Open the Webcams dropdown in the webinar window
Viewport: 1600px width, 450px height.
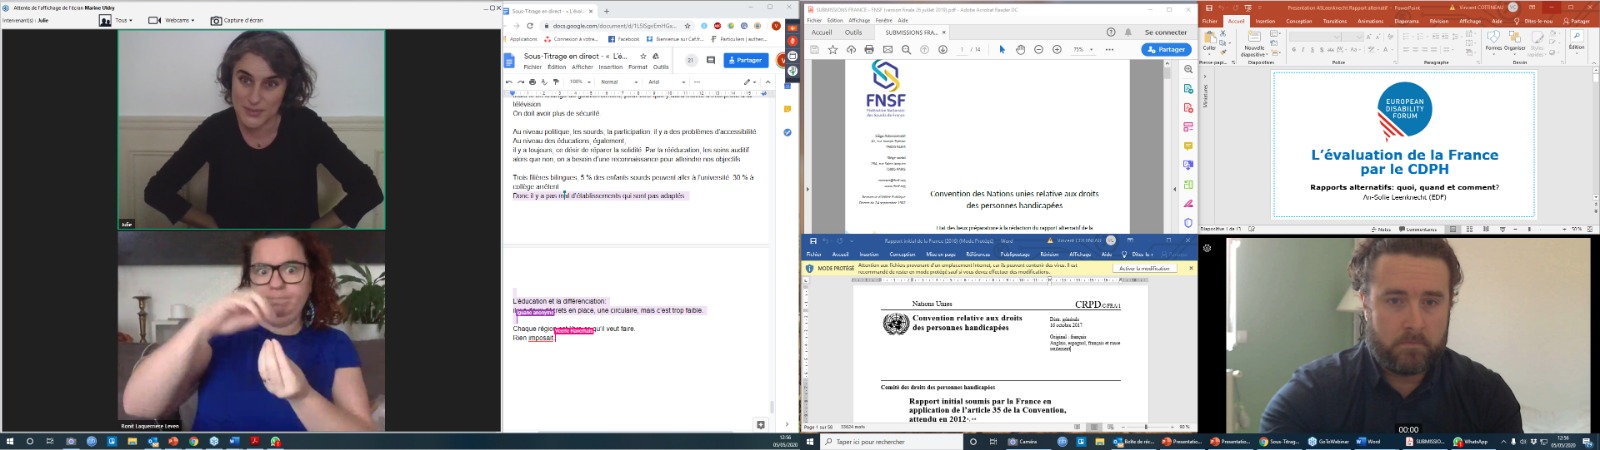(x=170, y=20)
